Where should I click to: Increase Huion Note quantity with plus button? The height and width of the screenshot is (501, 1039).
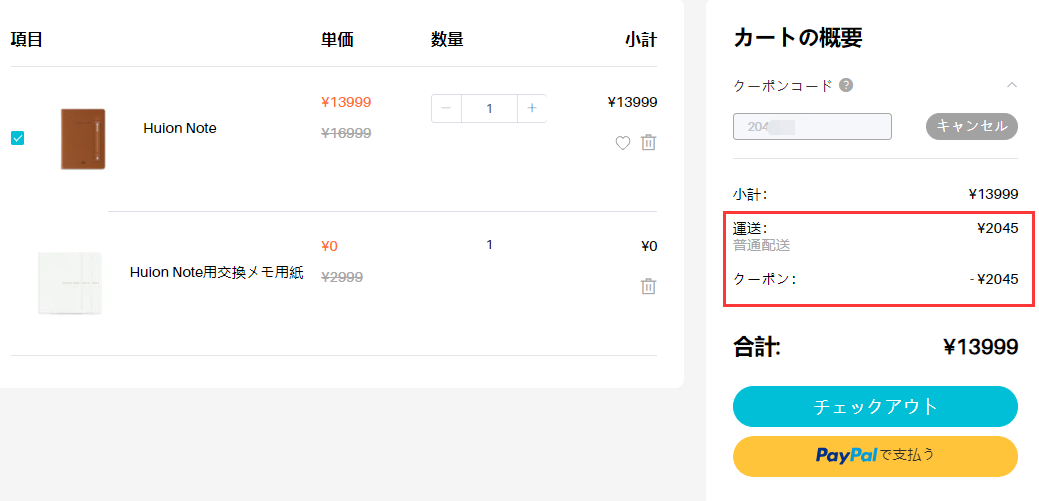531,108
